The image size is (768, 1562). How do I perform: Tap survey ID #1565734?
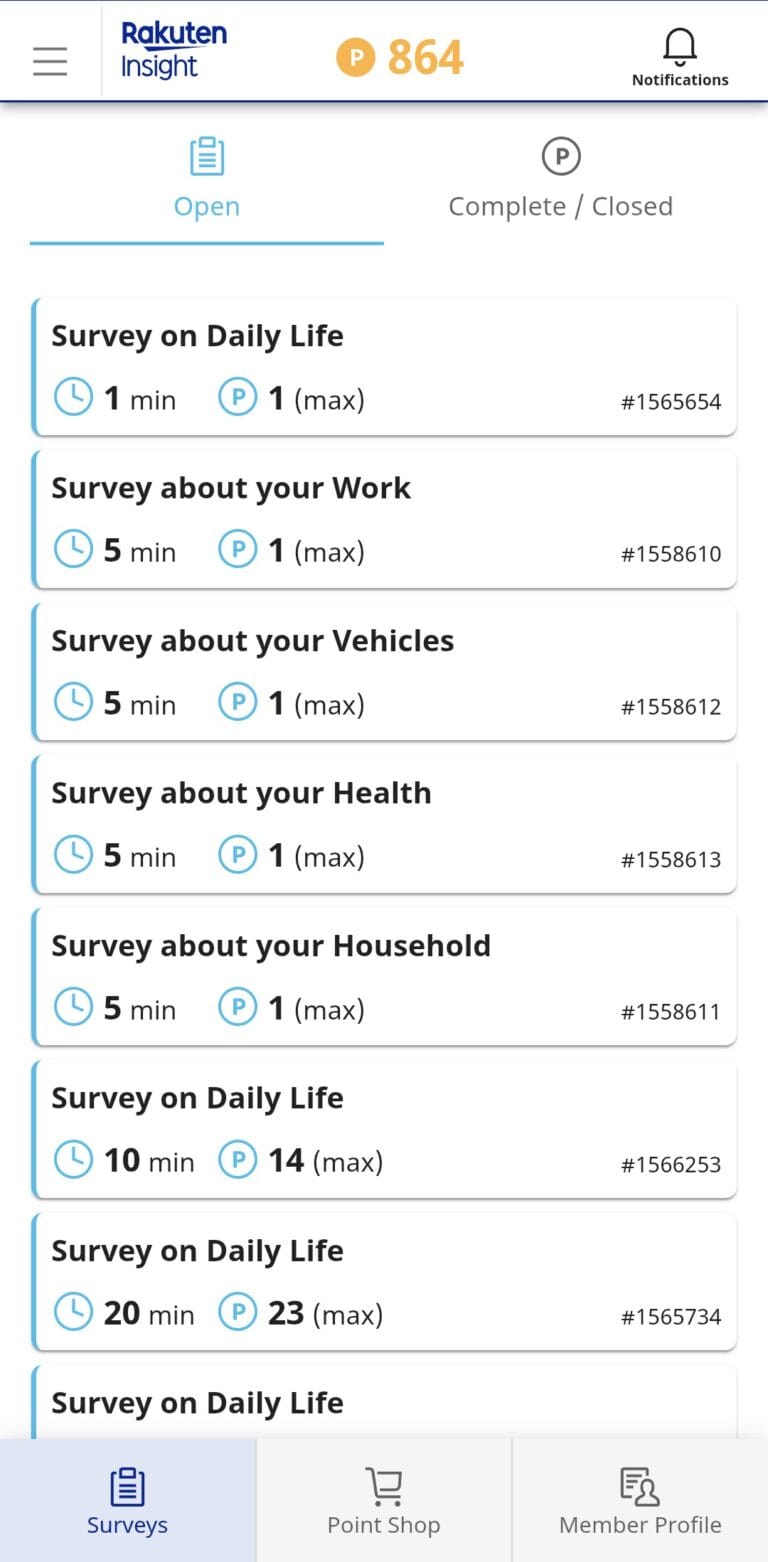(x=671, y=1316)
